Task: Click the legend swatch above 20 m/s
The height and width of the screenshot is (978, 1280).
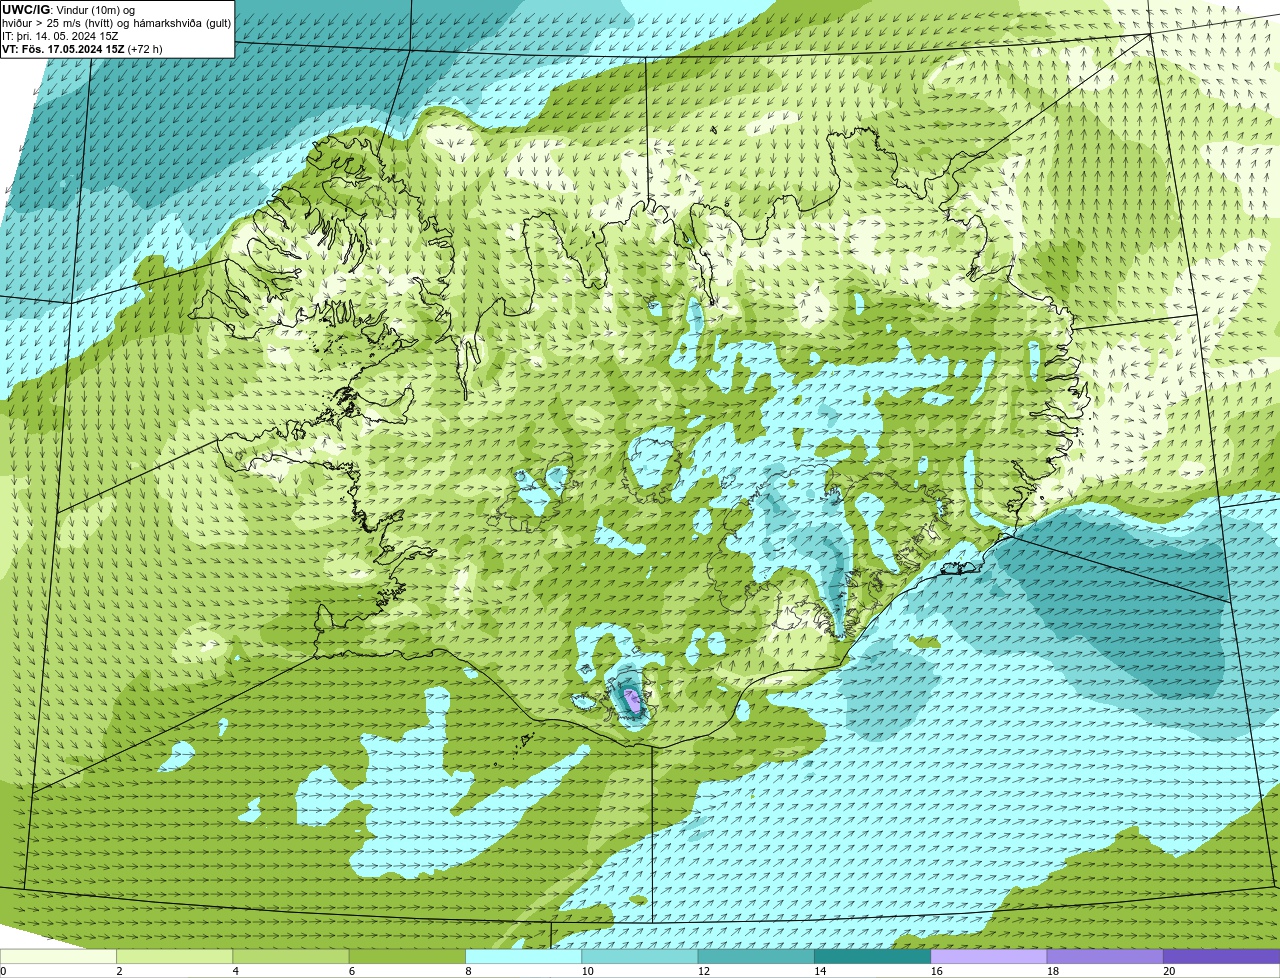Action: pyautogui.click(x=1221, y=957)
